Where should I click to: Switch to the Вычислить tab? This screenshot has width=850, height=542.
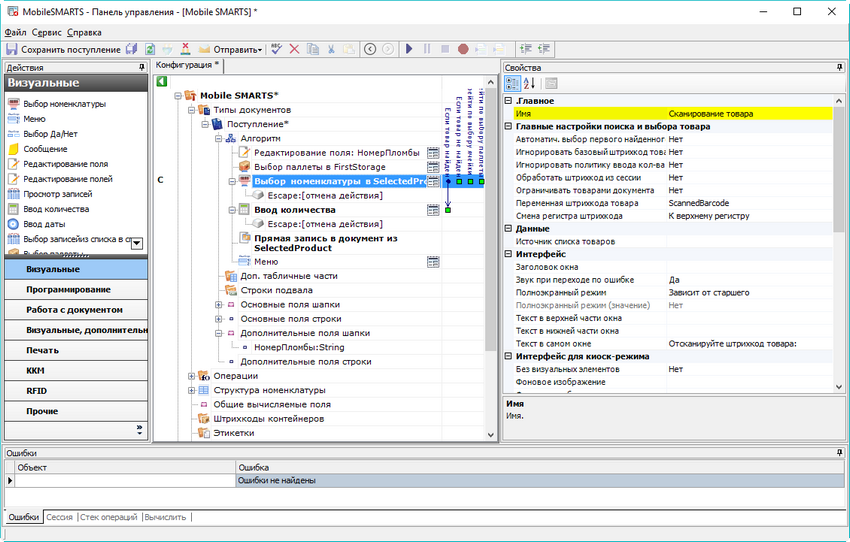pyautogui.click(x=165, y=517)
